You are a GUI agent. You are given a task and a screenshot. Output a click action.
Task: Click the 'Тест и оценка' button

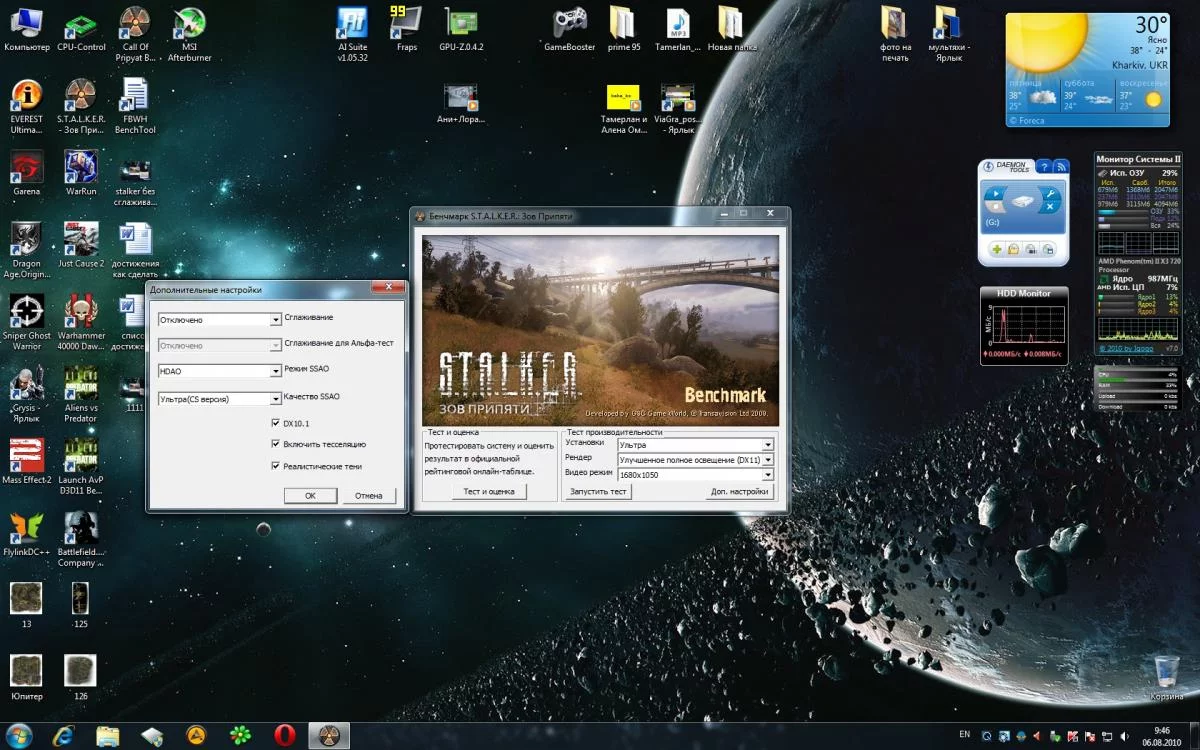(x=489, y=492)
